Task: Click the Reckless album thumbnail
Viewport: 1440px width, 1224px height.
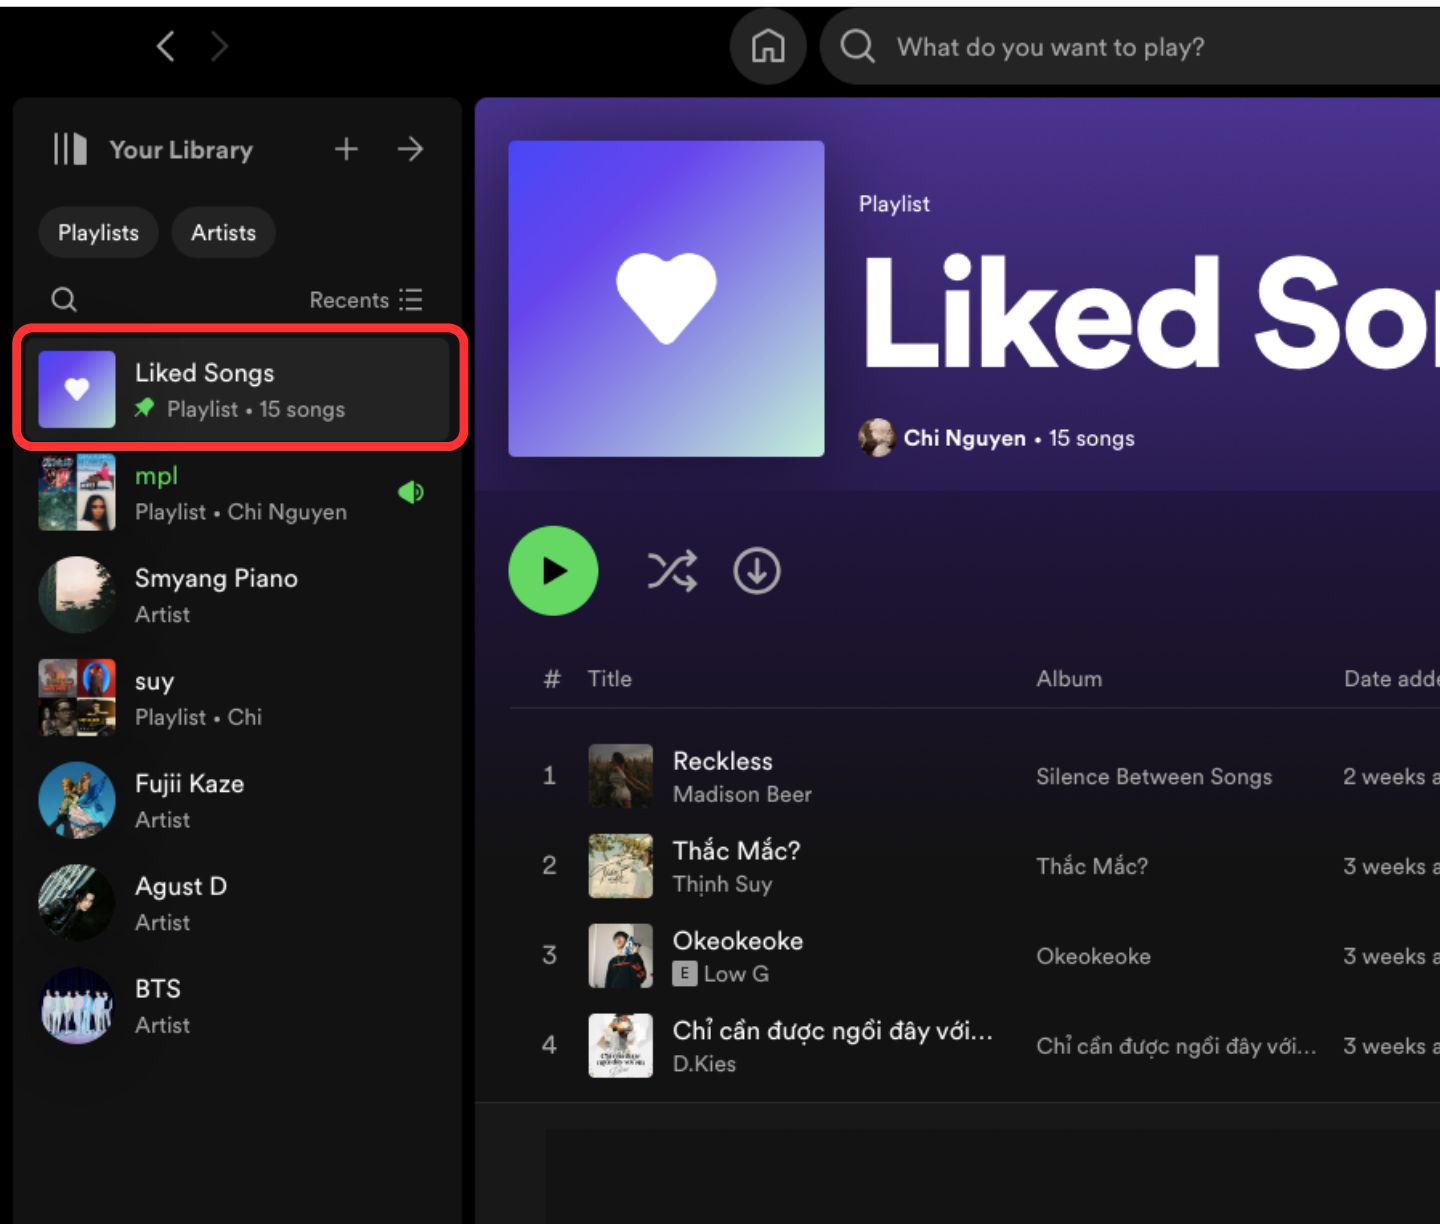Action: coord(620,776)
